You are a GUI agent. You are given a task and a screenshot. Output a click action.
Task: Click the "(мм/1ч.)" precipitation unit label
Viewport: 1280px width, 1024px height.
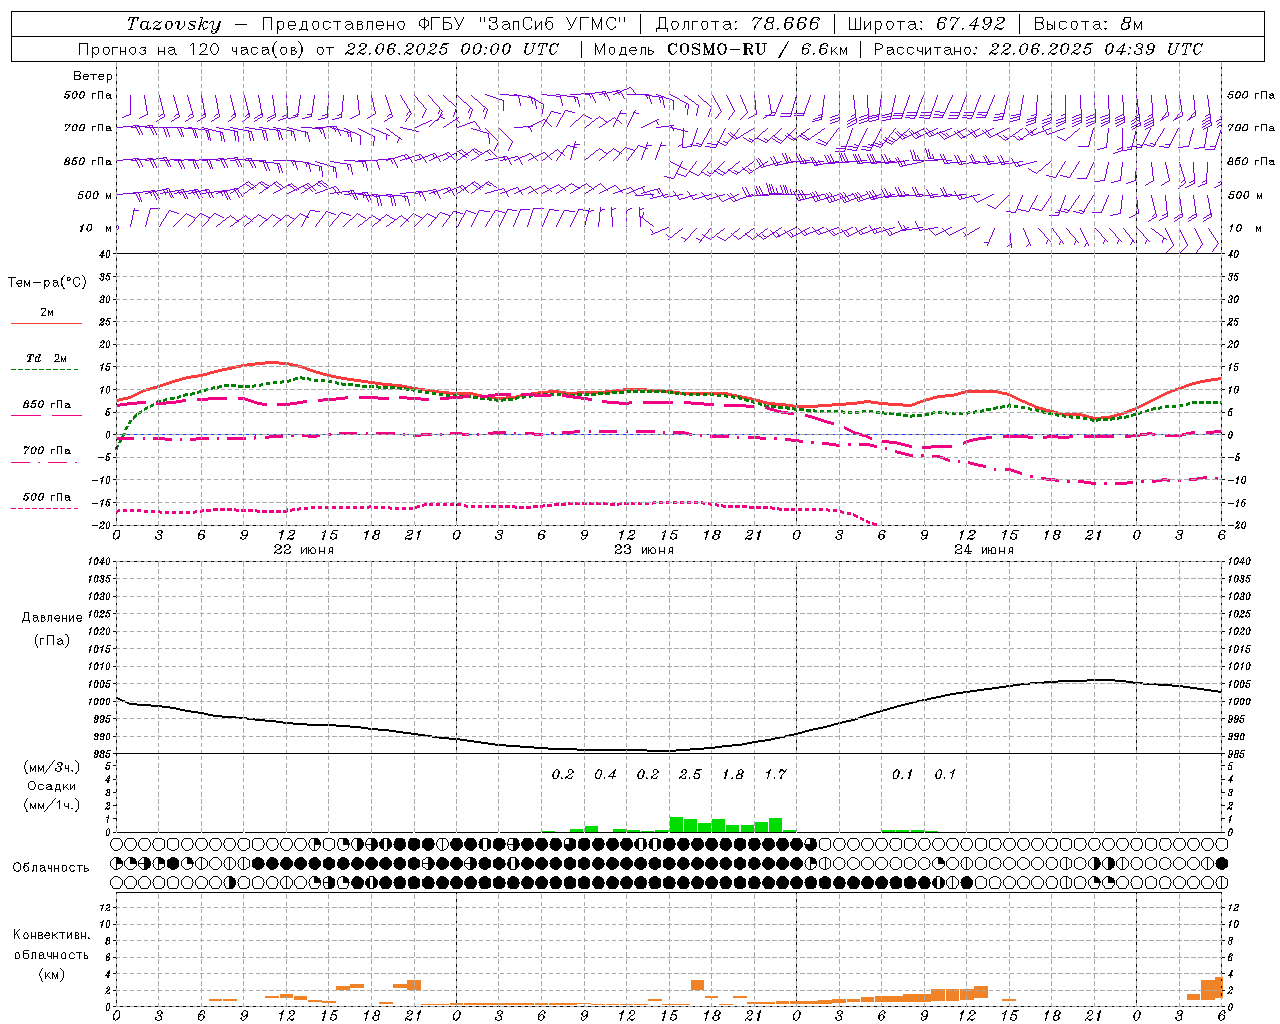click(52, 805)
